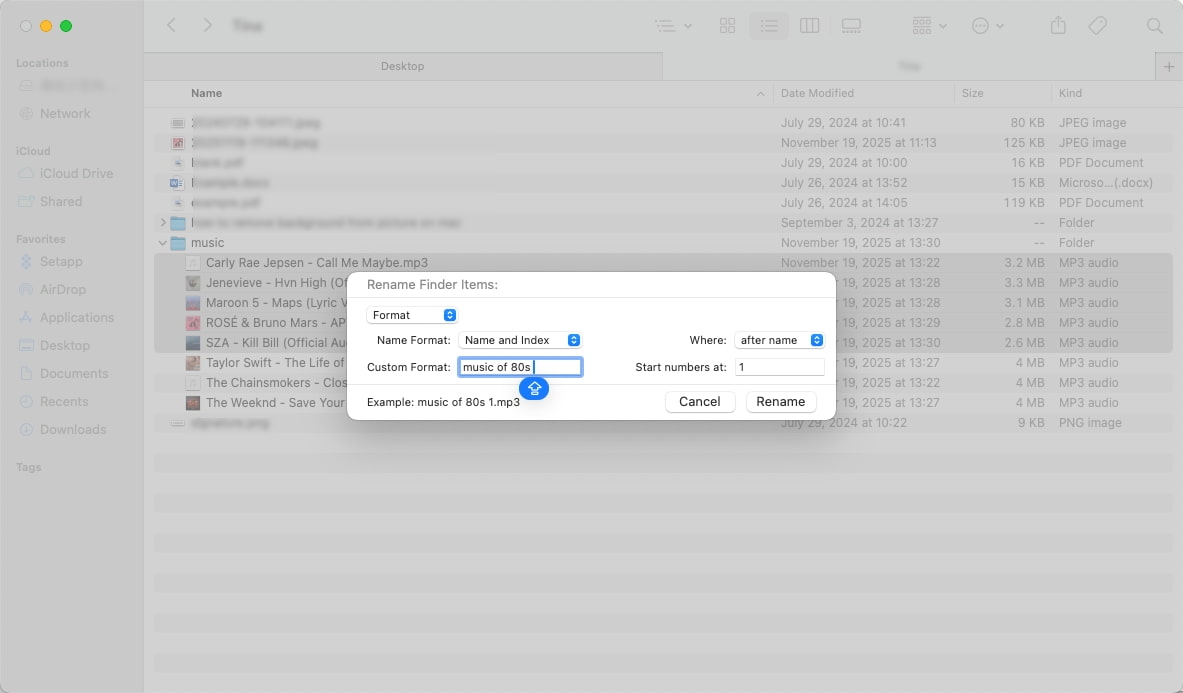The image size is (1183, 693).
Task: Open Finder search magnifier
Action: point(1155,25)
